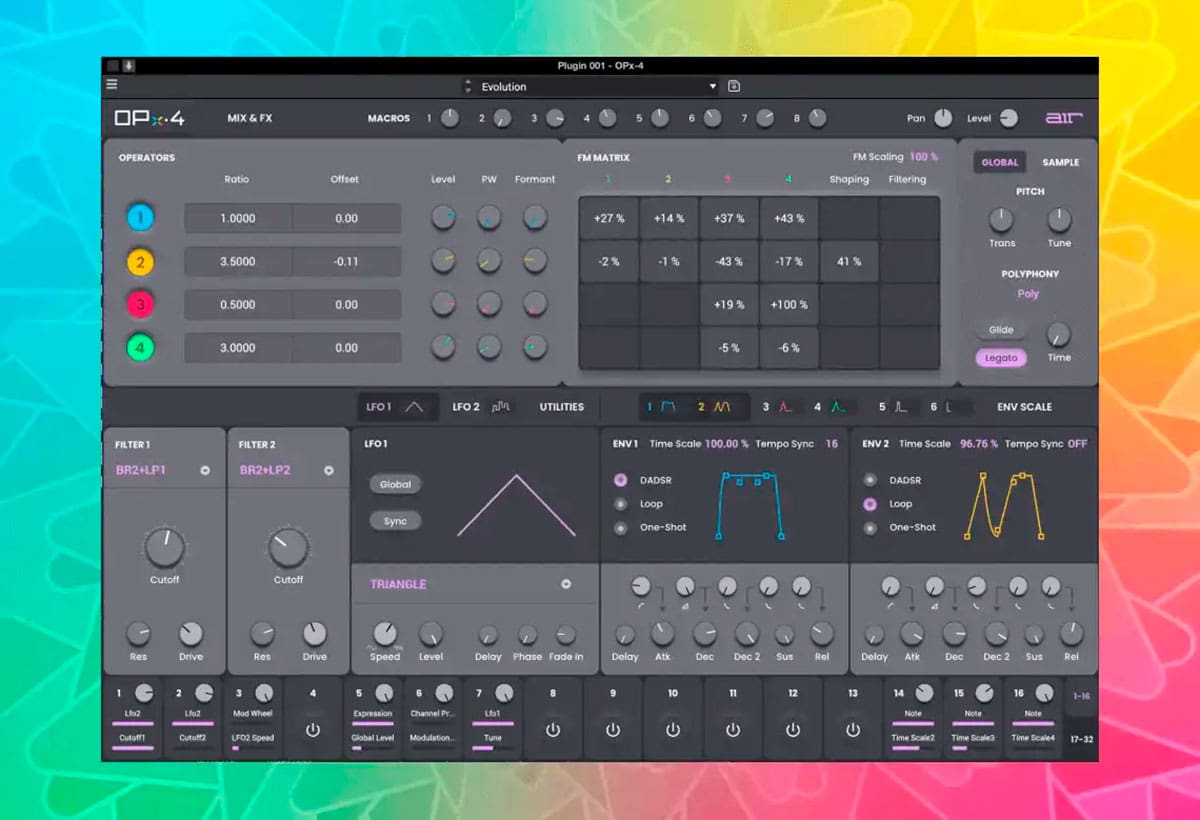Select operator 2 yellow circle
1200x820 pixels.
click(x=140, y=262)
